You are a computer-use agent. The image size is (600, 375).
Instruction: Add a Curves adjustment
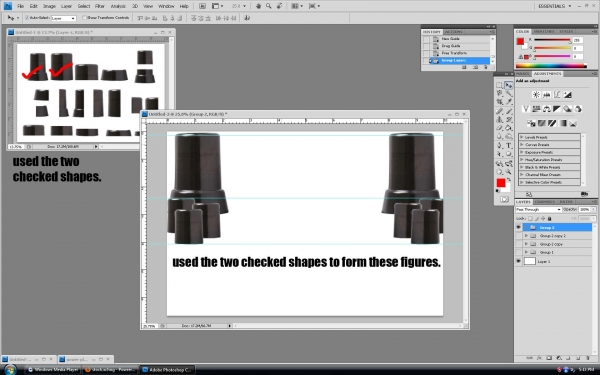557,95
